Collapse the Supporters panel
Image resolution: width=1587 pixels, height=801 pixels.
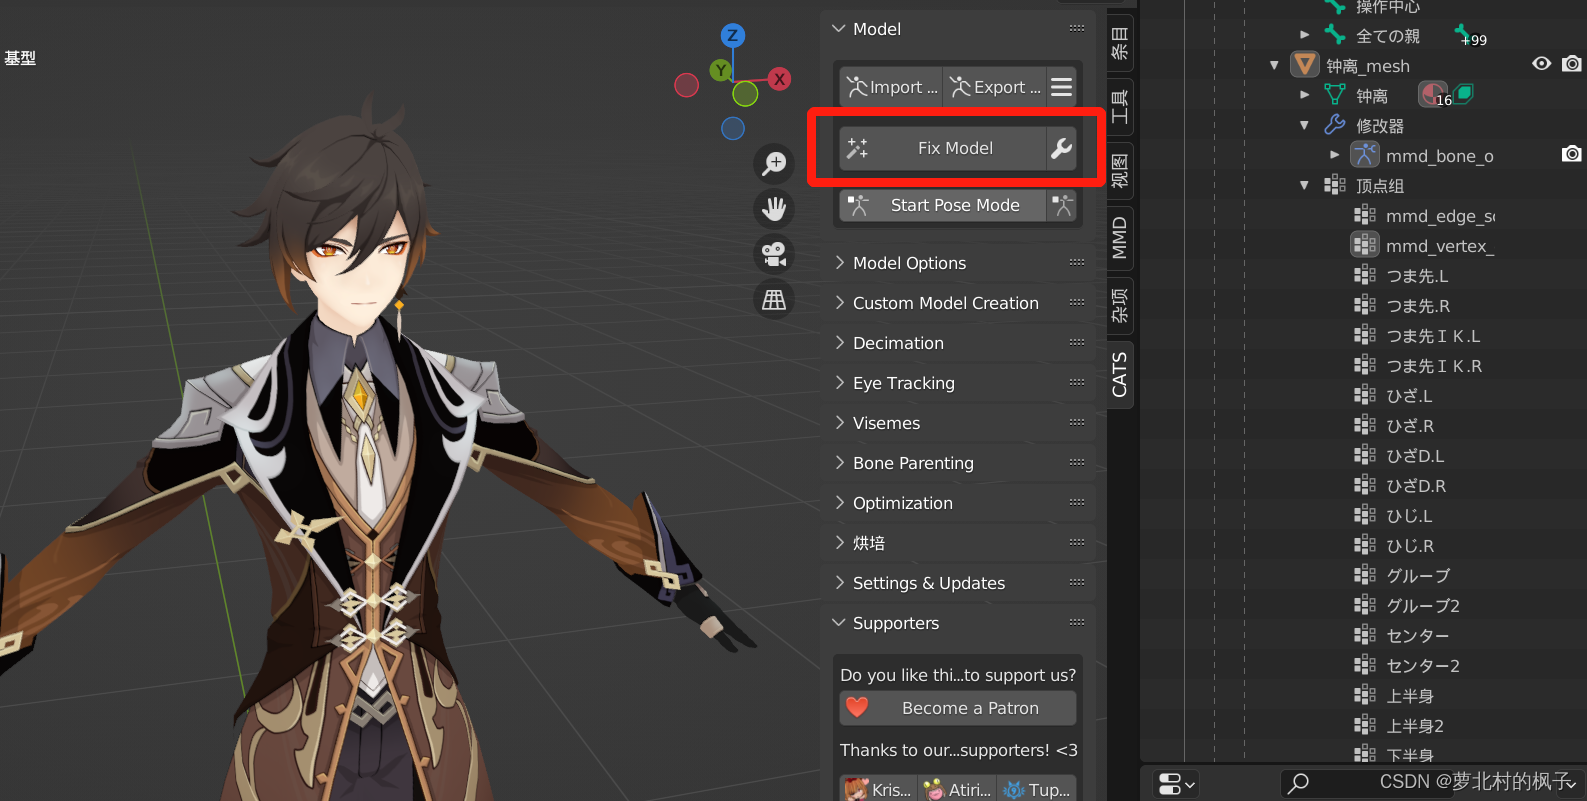839,623
